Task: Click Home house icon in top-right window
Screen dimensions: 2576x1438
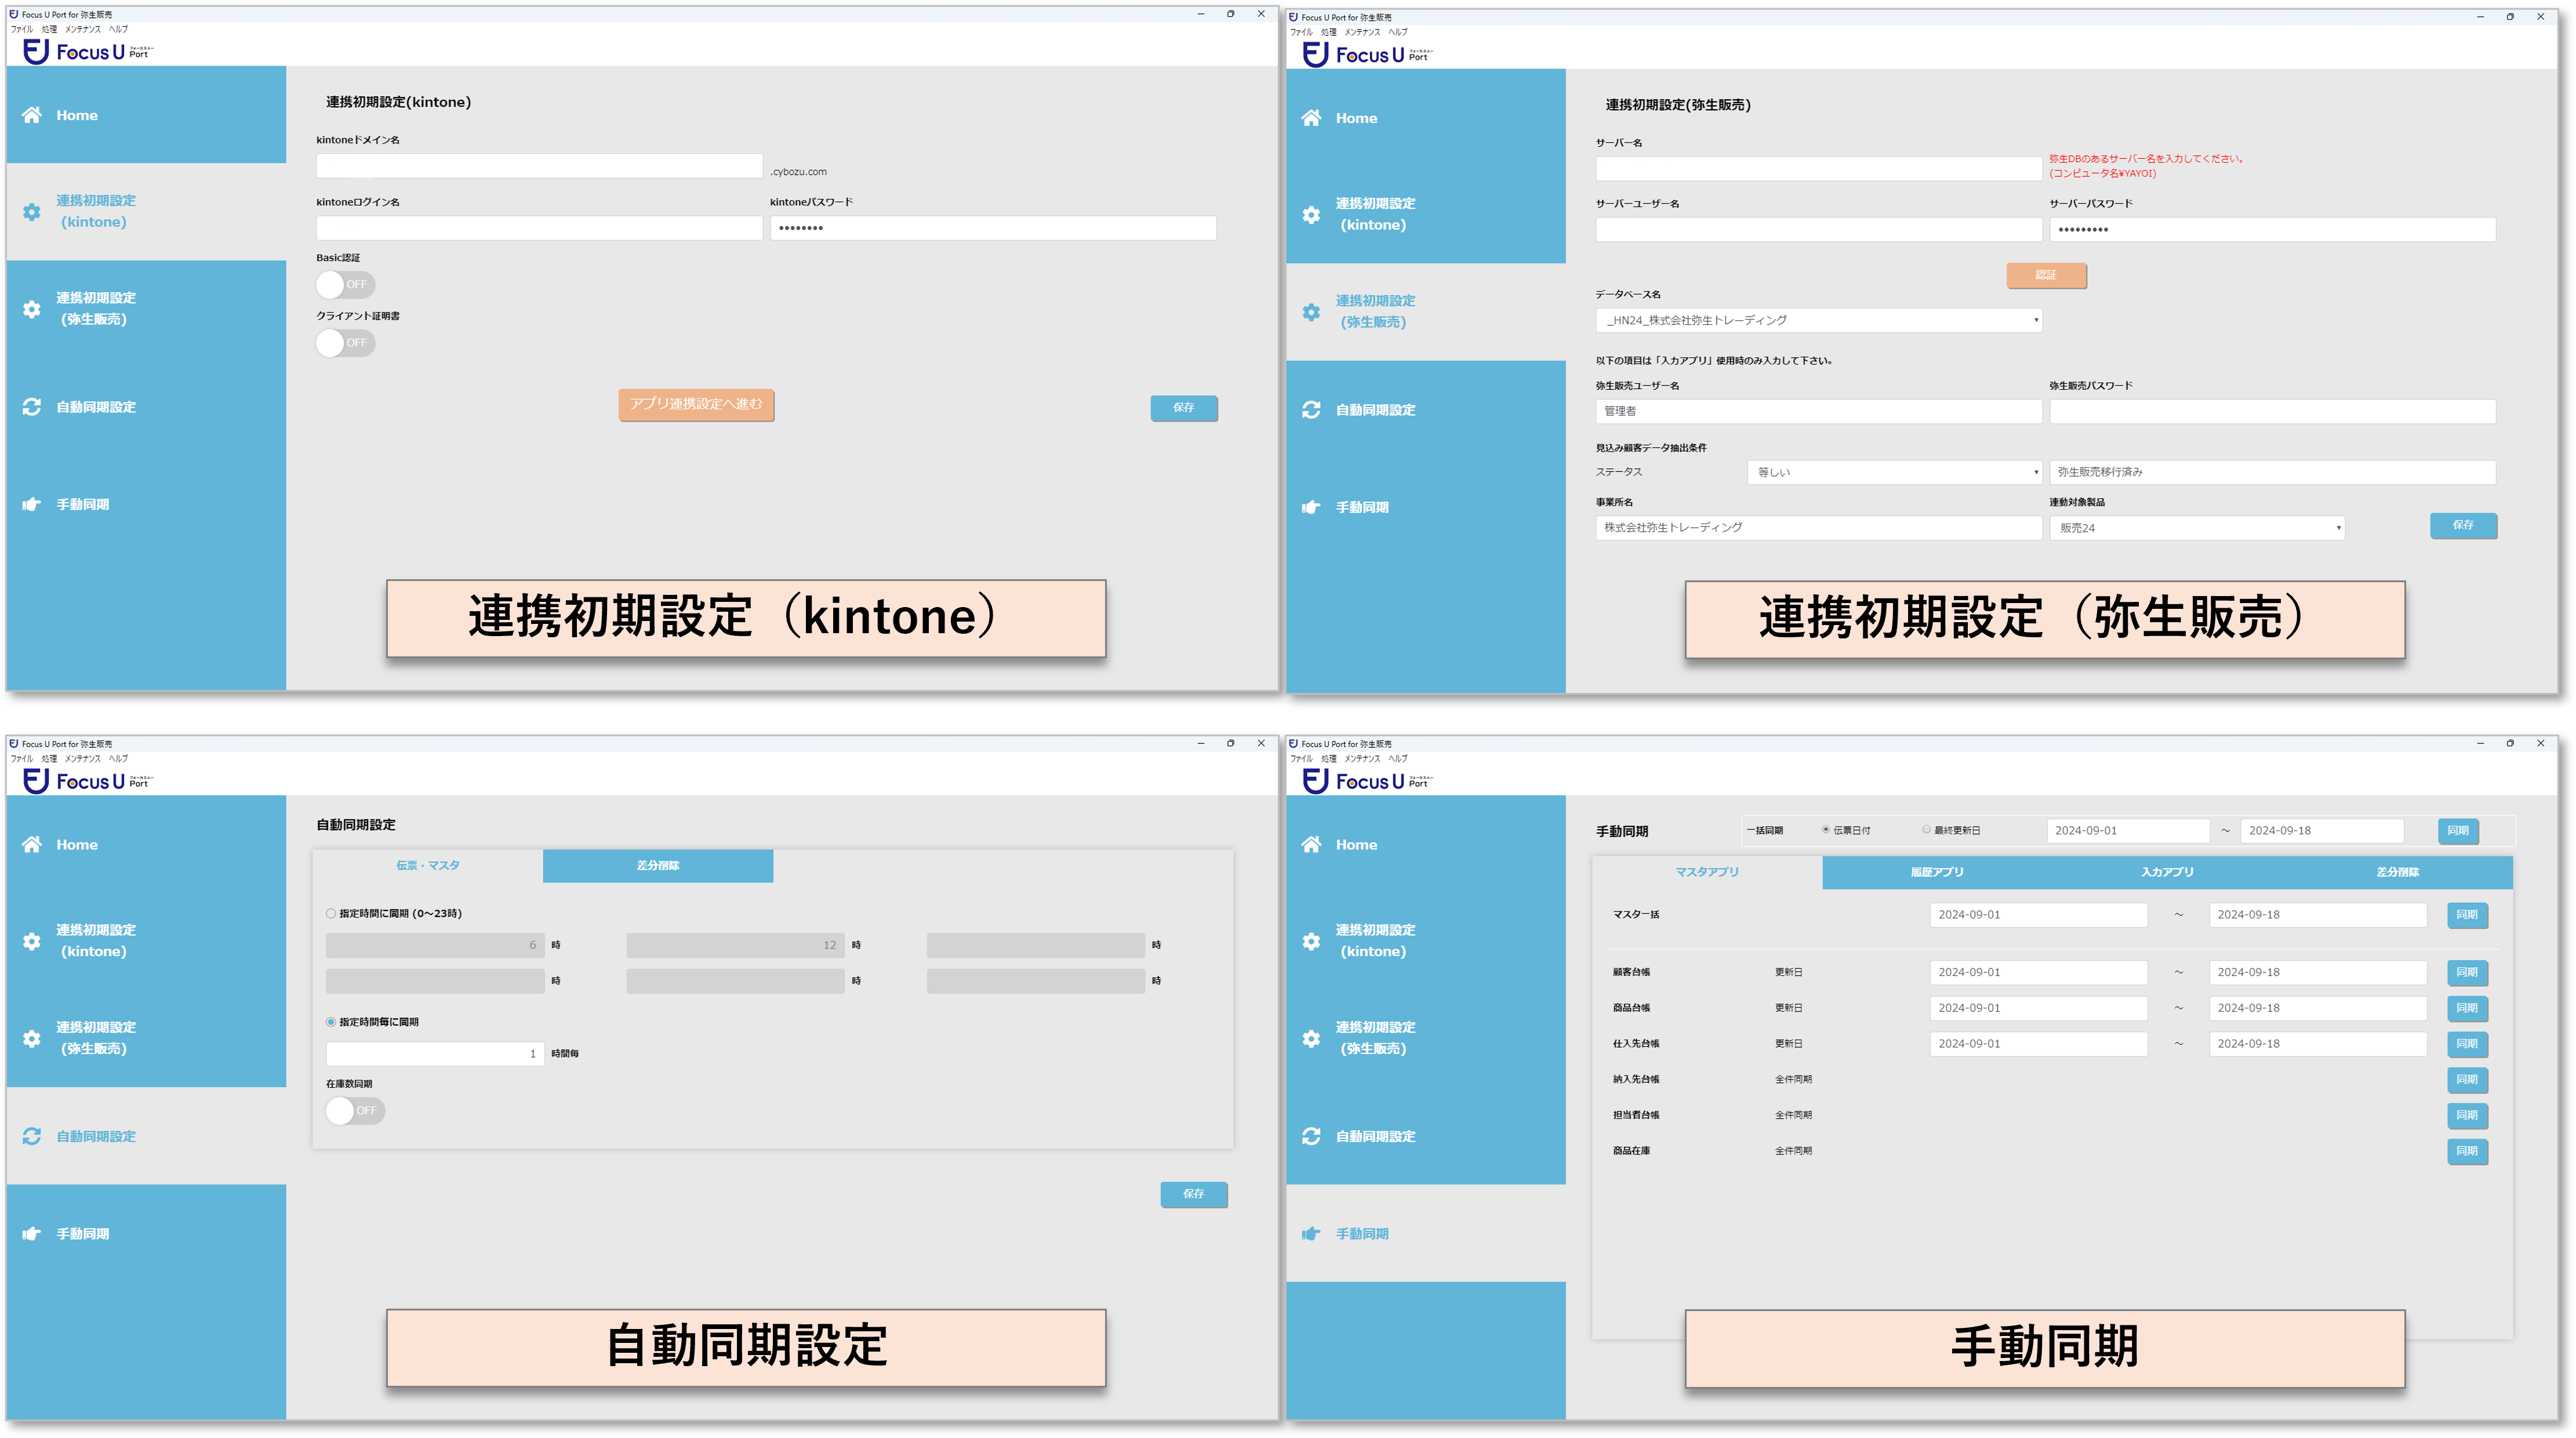Action: pos(1311,118)
